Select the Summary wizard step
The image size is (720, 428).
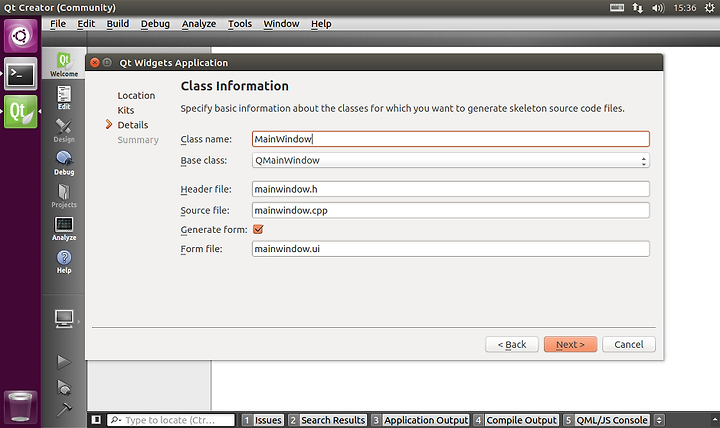point(138,140)
